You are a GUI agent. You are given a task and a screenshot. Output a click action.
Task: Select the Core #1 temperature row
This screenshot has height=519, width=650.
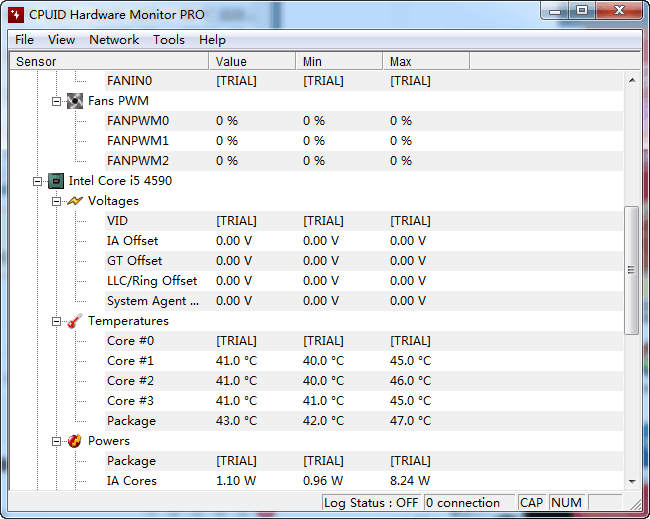(x=130, y=361)
